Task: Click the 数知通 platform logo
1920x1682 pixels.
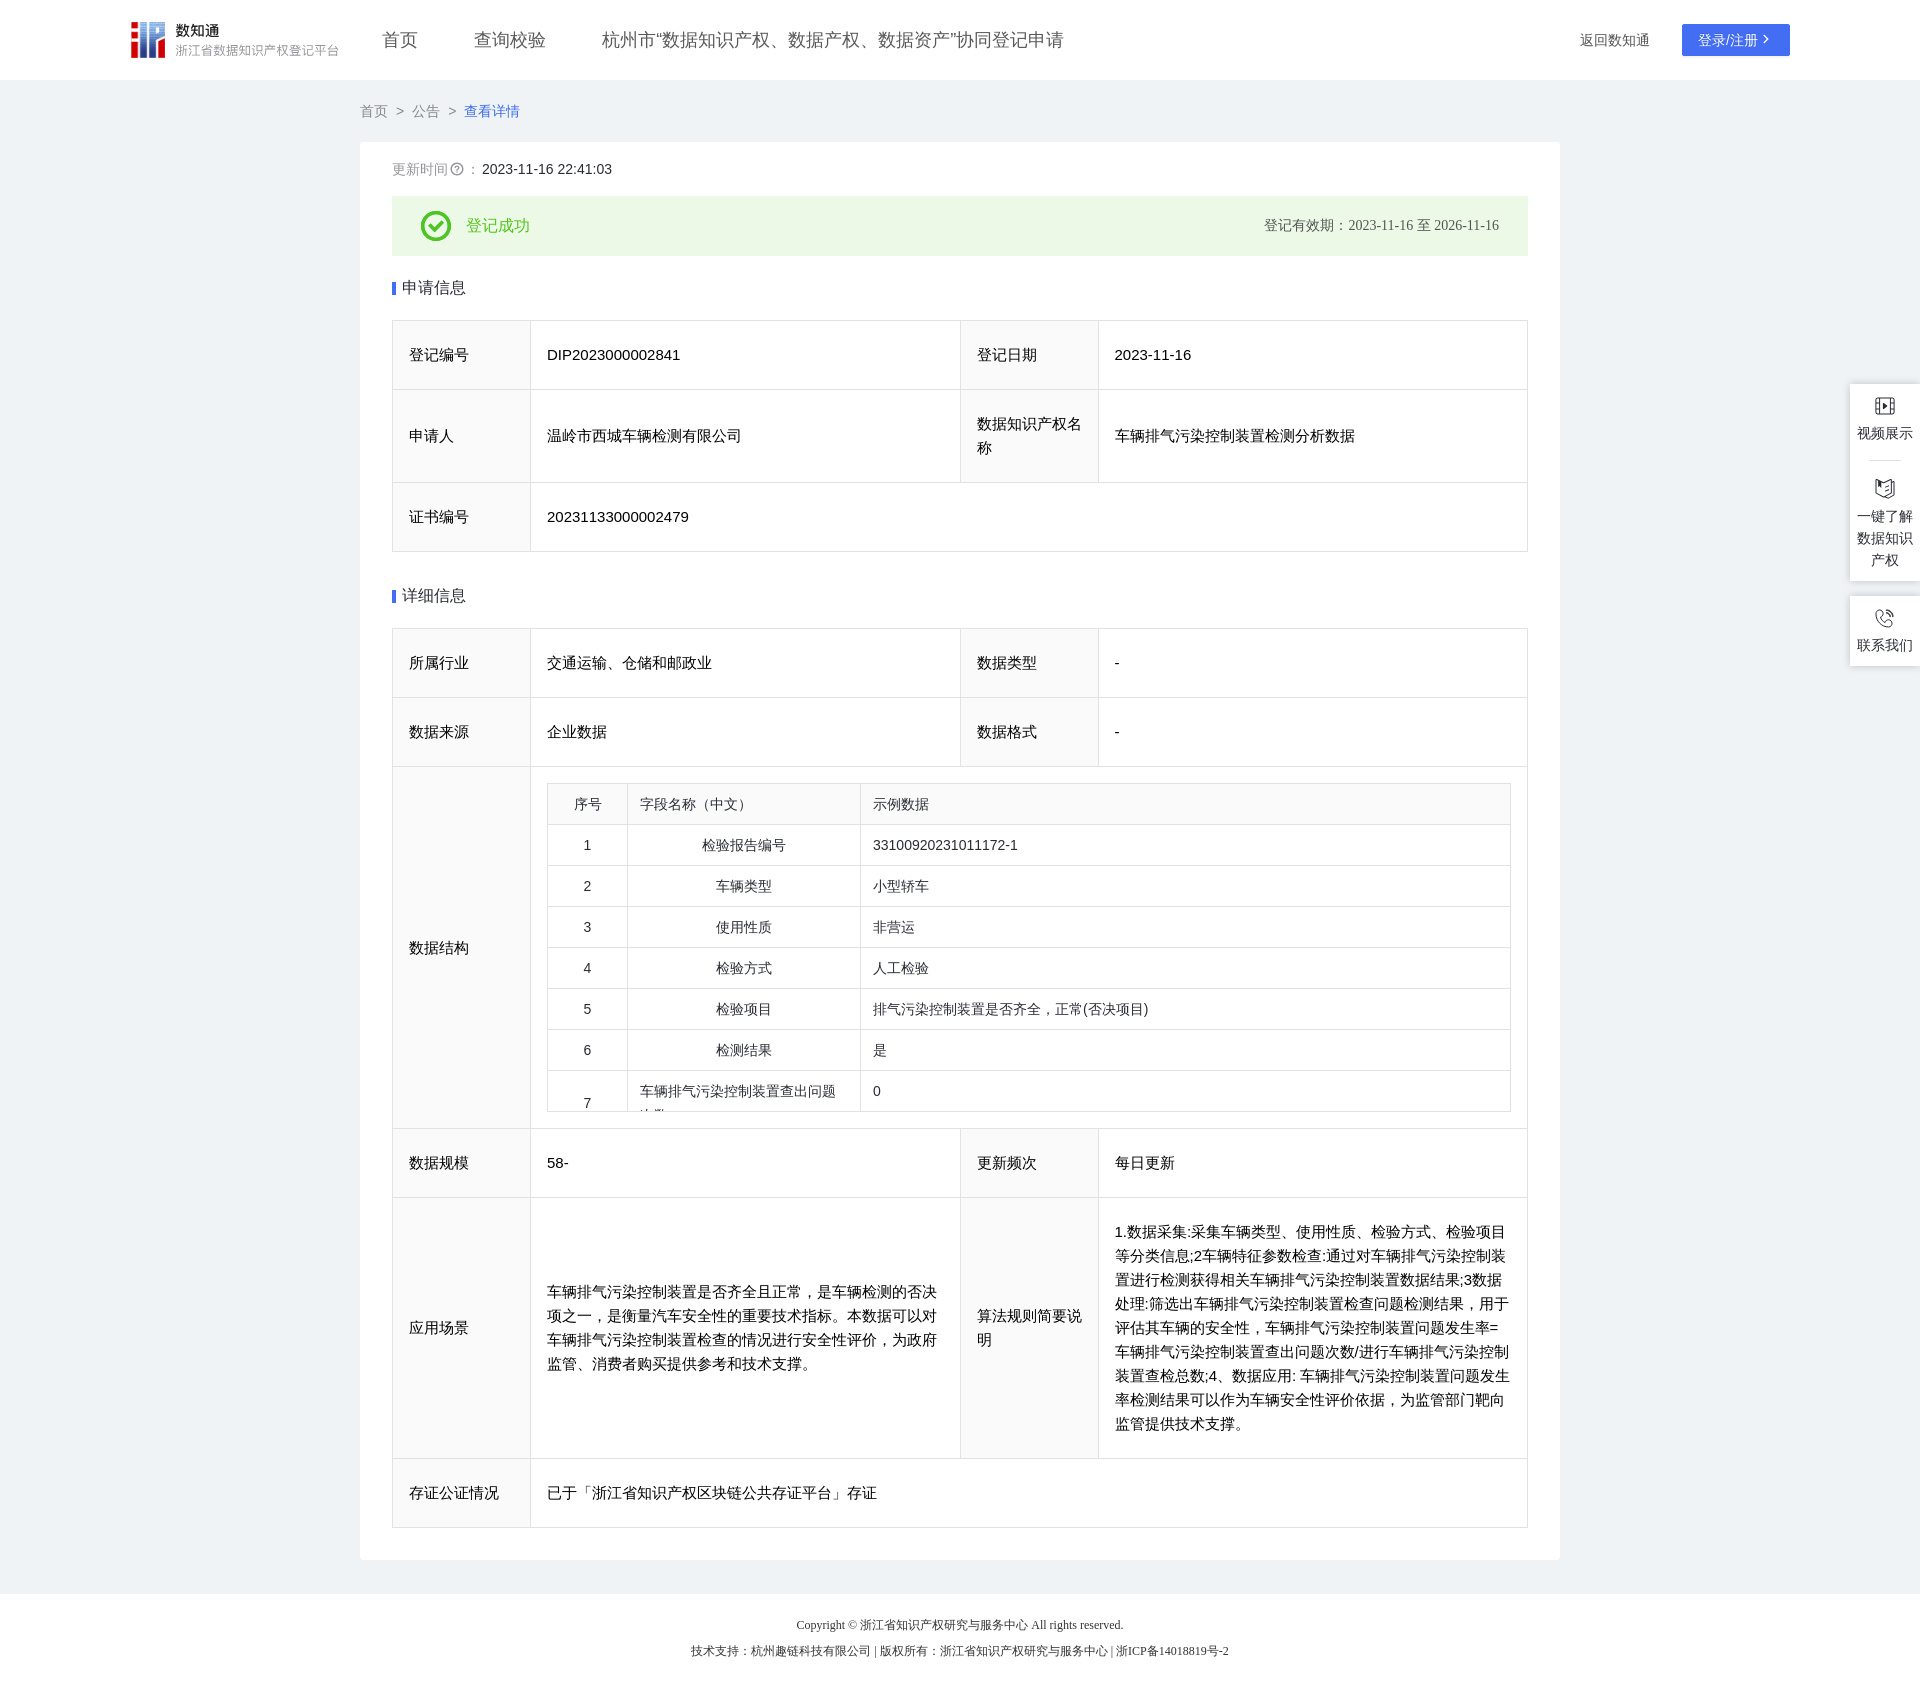Action: click(234, 40)
